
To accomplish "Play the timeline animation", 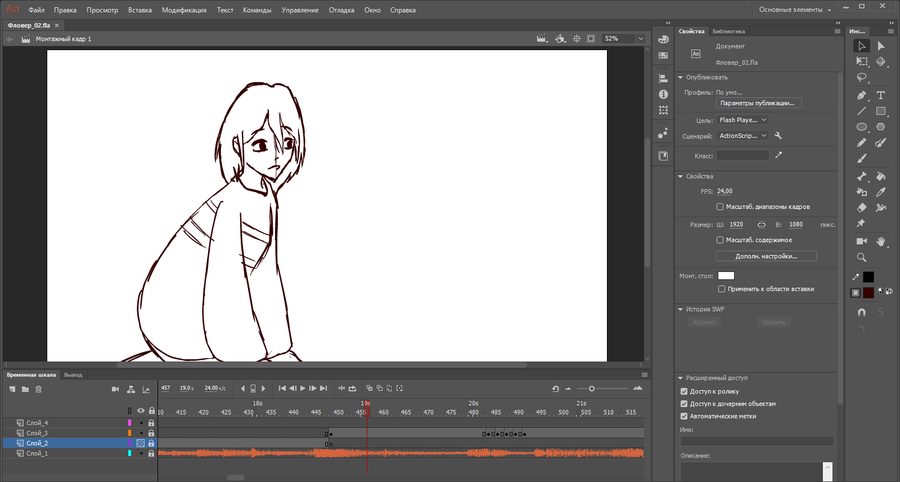I will tap(302, 388).
